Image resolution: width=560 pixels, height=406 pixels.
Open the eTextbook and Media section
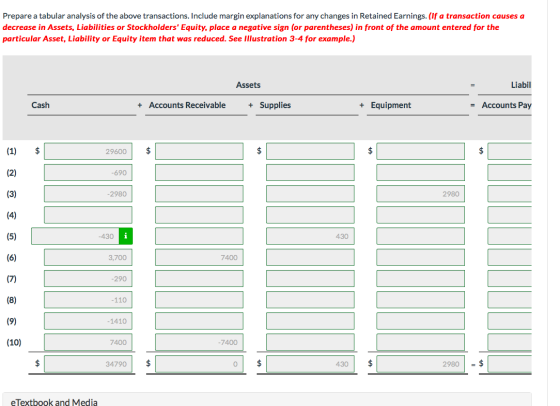tap(54, 402)
